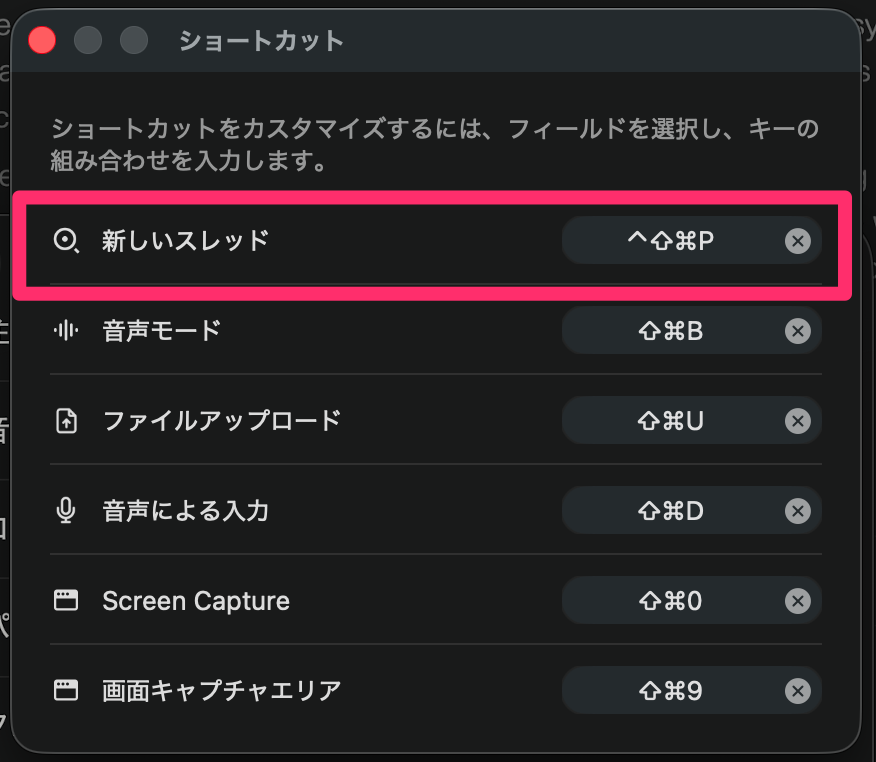Focus the ⇧⌘D shortcut field
The height and width of the screenshot is (762, 876).
click(671, 511)
